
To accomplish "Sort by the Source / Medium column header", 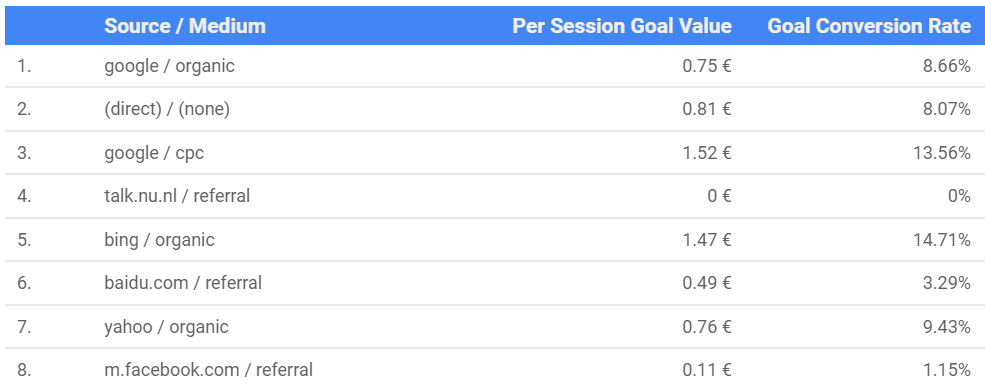I will pyautogui.click(x=185, y=26).
